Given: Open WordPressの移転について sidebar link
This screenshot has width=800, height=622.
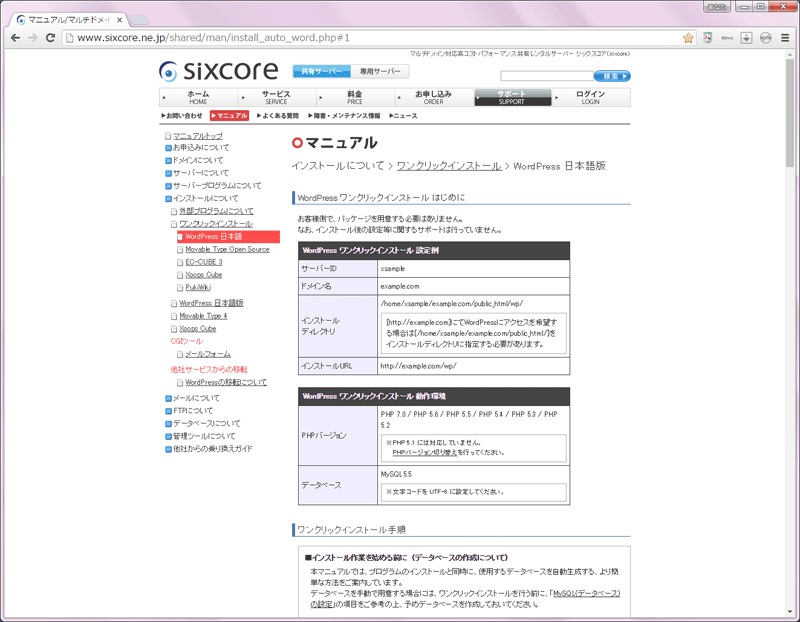Looking at the screenshot, I should click(226, 382).
